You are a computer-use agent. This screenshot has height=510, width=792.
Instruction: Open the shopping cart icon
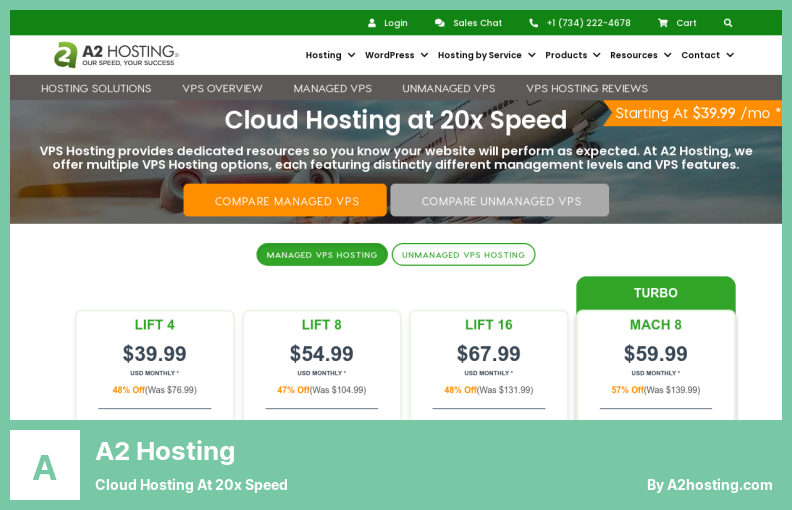(x=663, y=23)
